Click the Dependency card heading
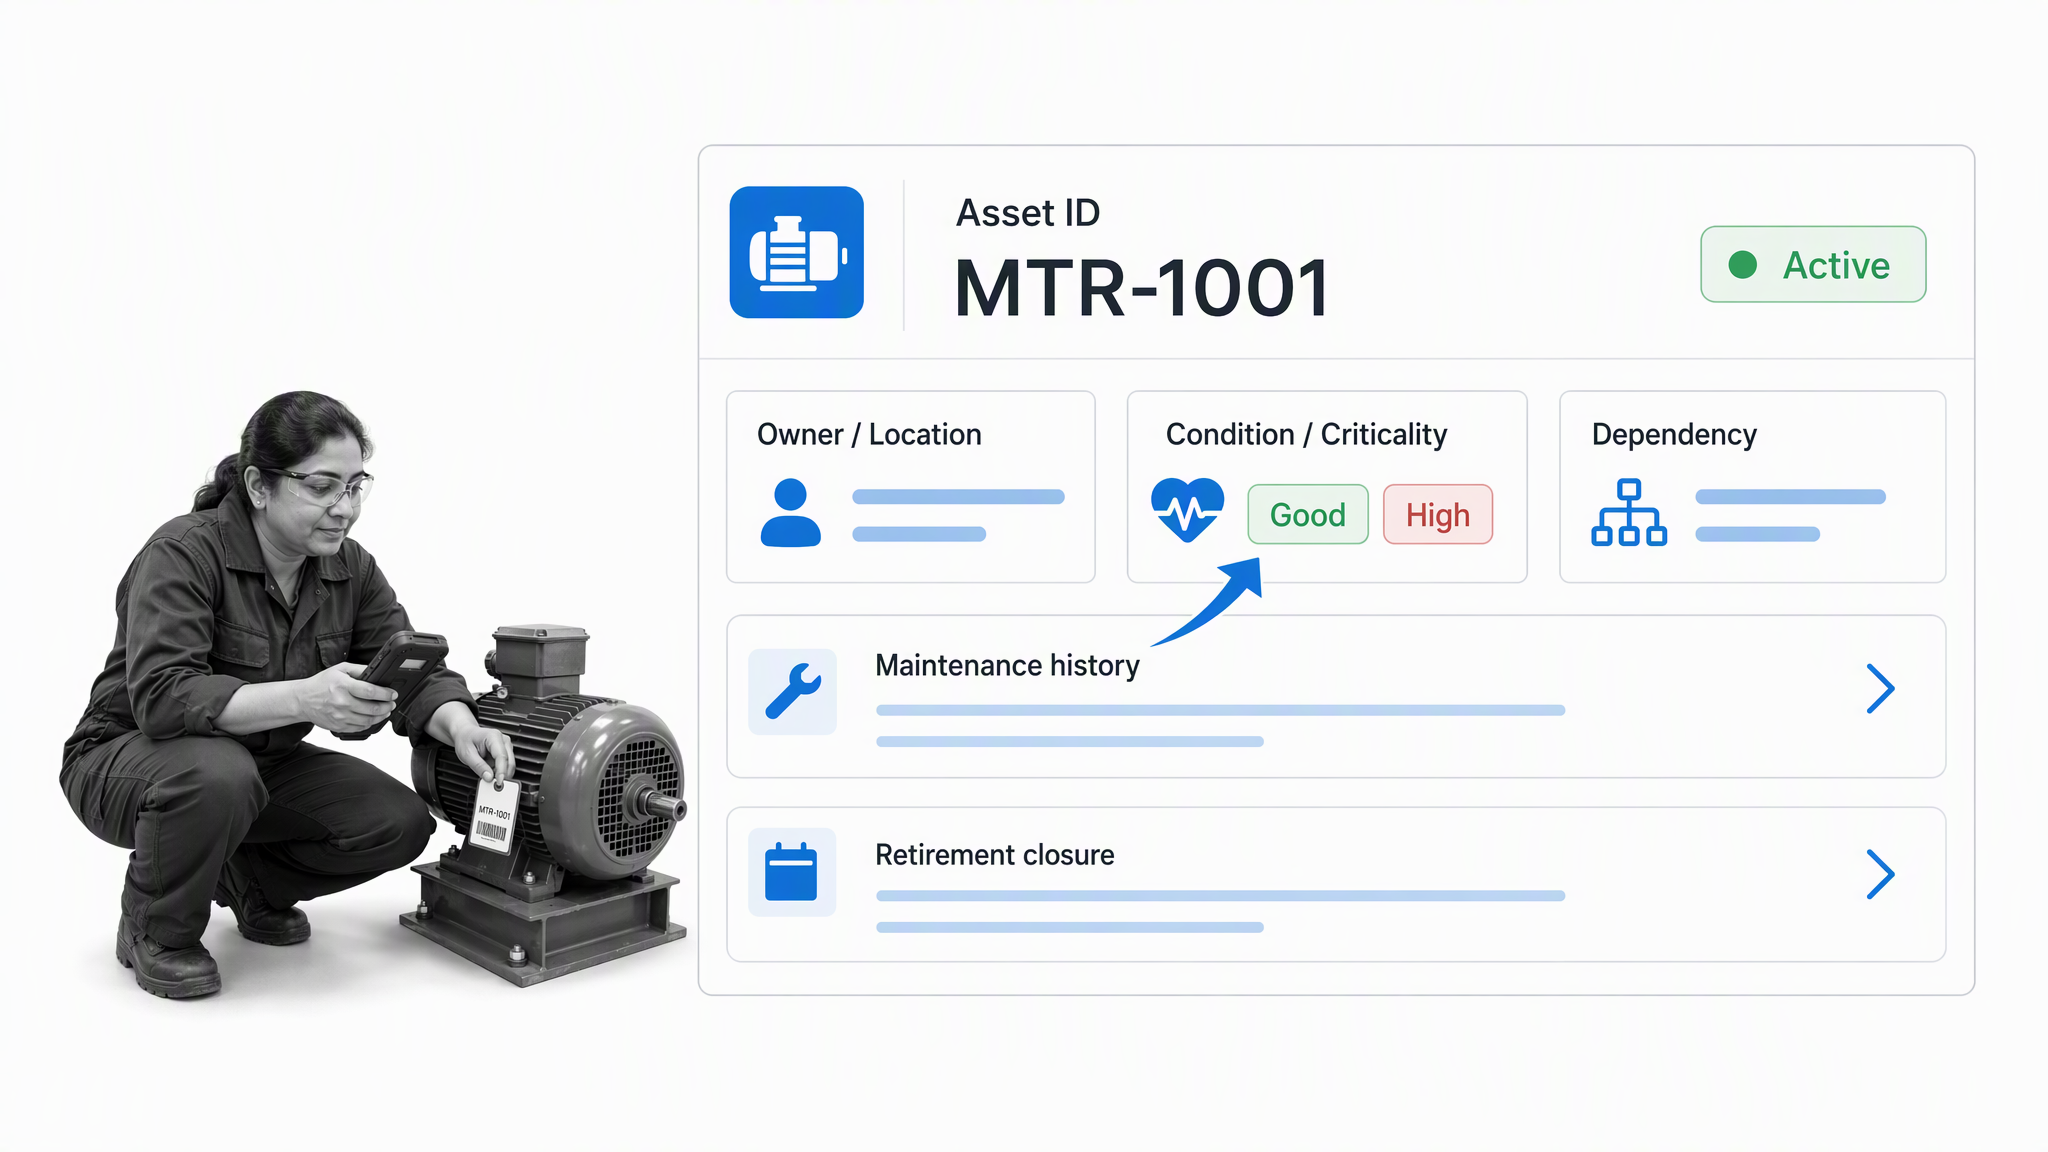Screen dimensions: 2048x1152 coord(1674,435)
